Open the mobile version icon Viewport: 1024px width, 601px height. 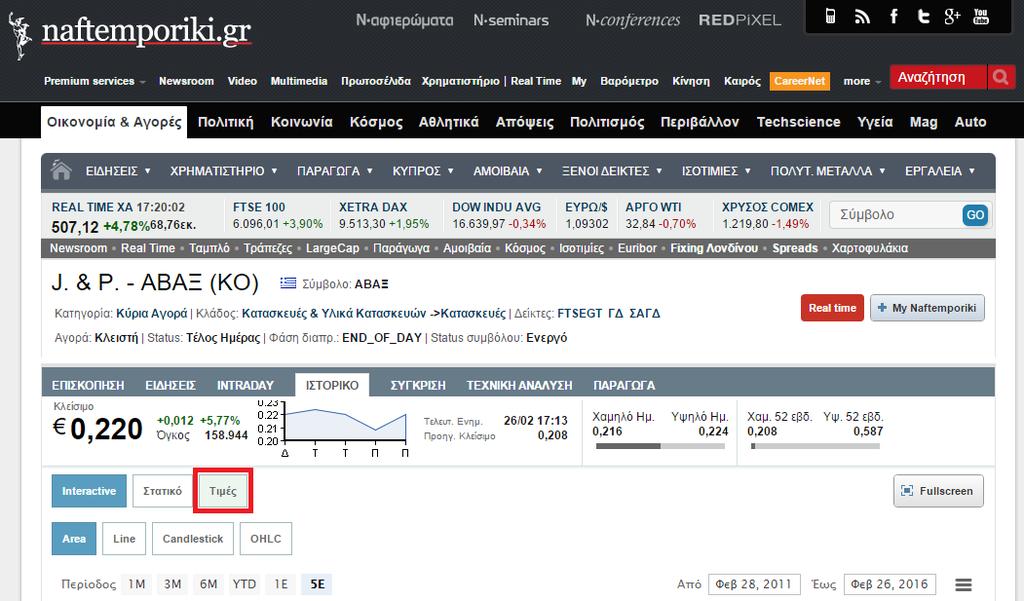coord(830,16)
